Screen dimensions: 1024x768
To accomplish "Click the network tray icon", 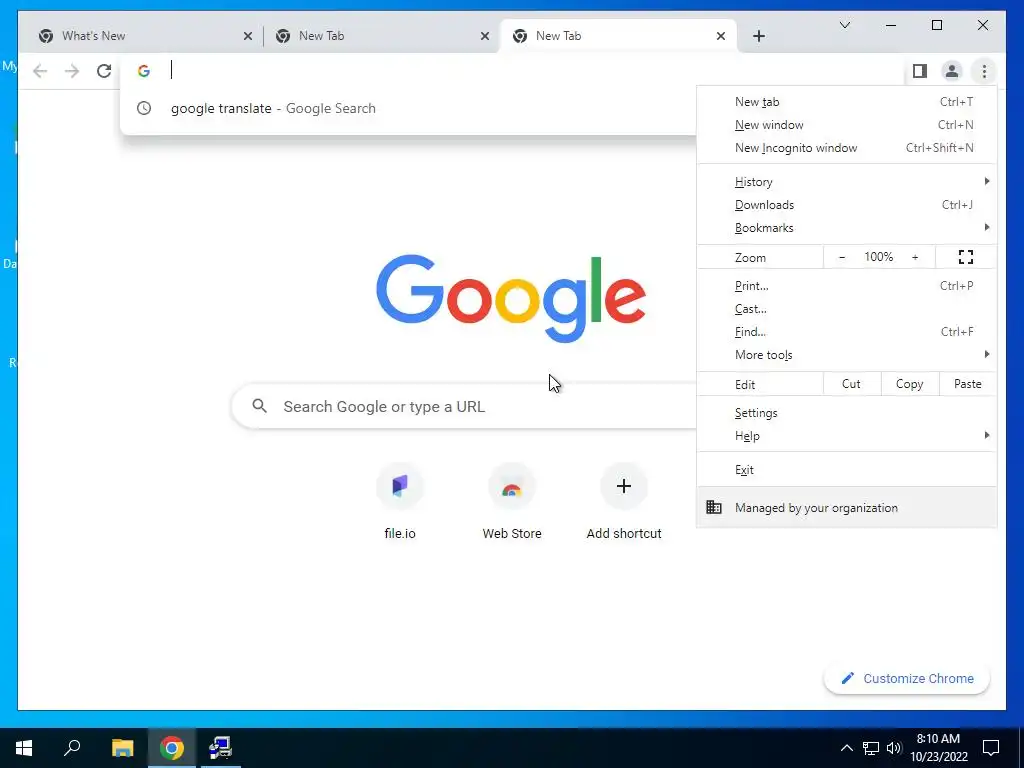I will 871,748.
